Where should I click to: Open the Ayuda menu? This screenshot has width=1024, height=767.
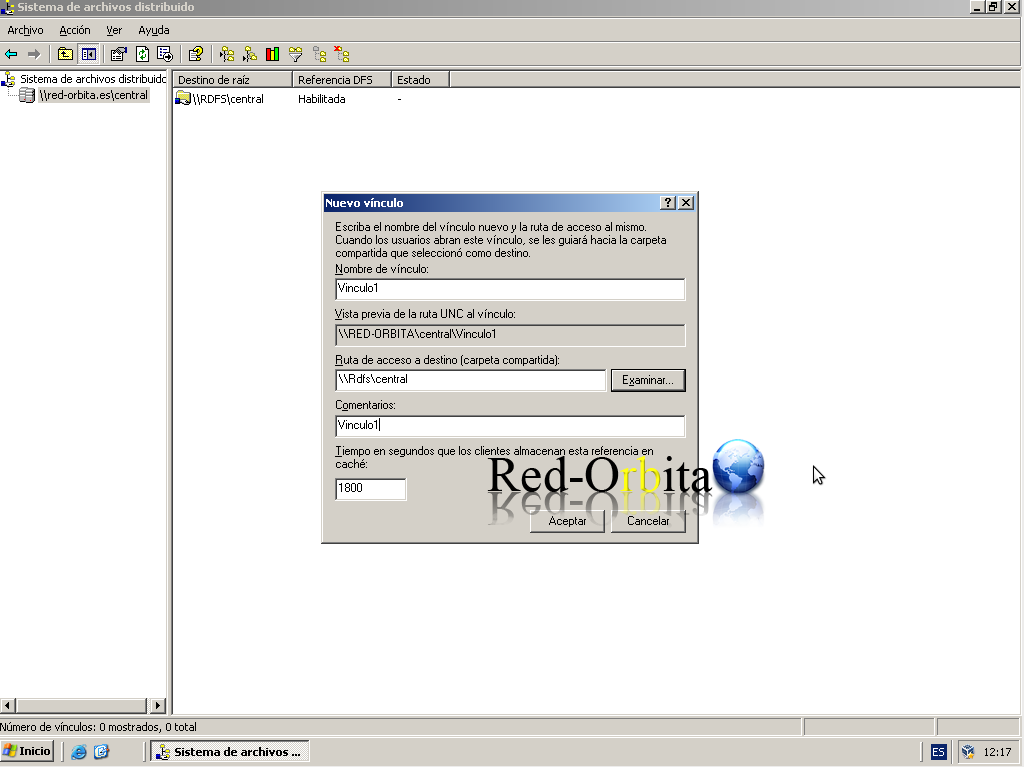coord(153,30)
